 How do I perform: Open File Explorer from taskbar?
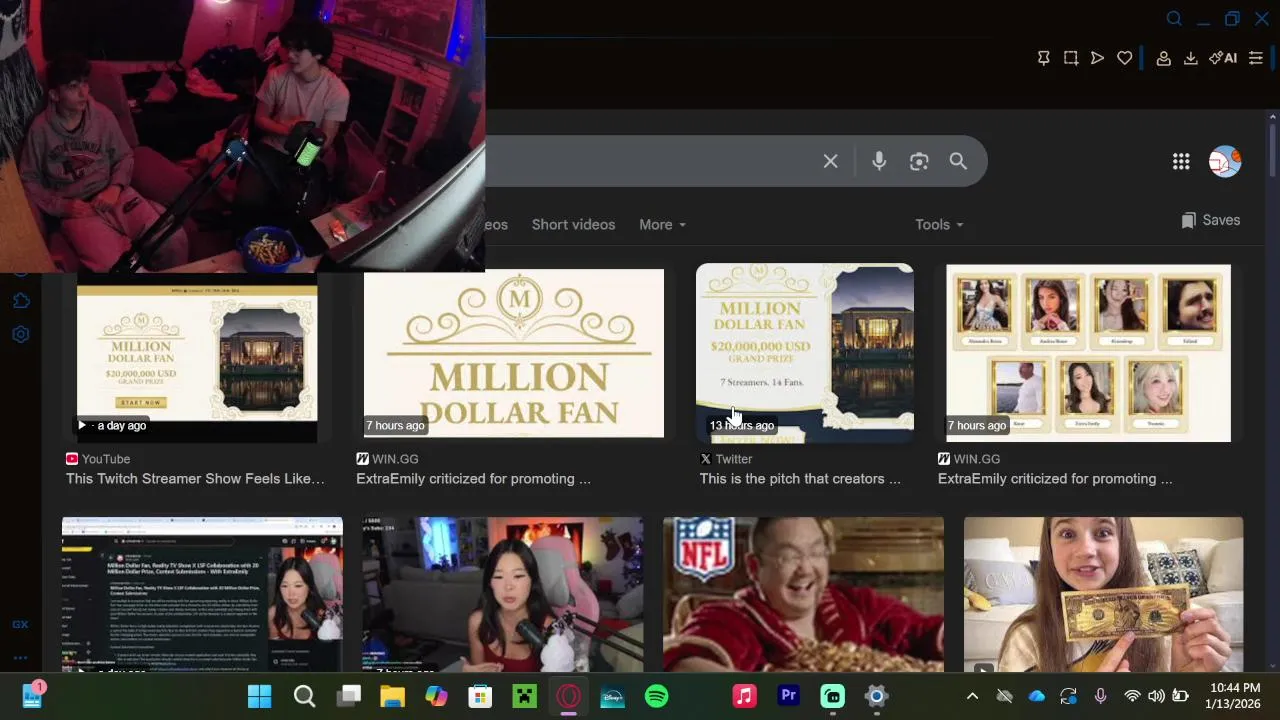point(392,696)
